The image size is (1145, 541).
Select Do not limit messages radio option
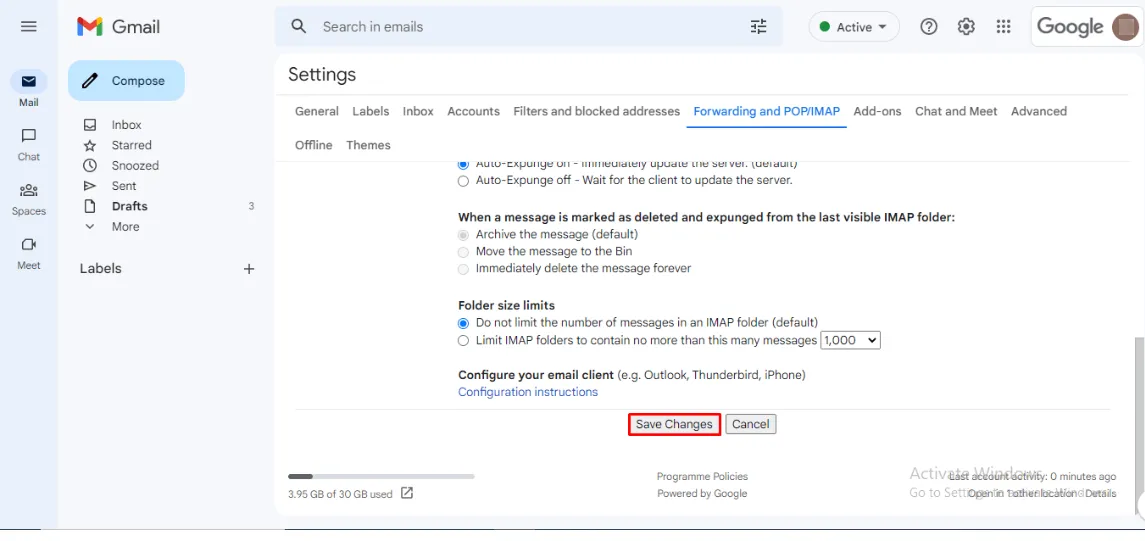coord(463,323)
